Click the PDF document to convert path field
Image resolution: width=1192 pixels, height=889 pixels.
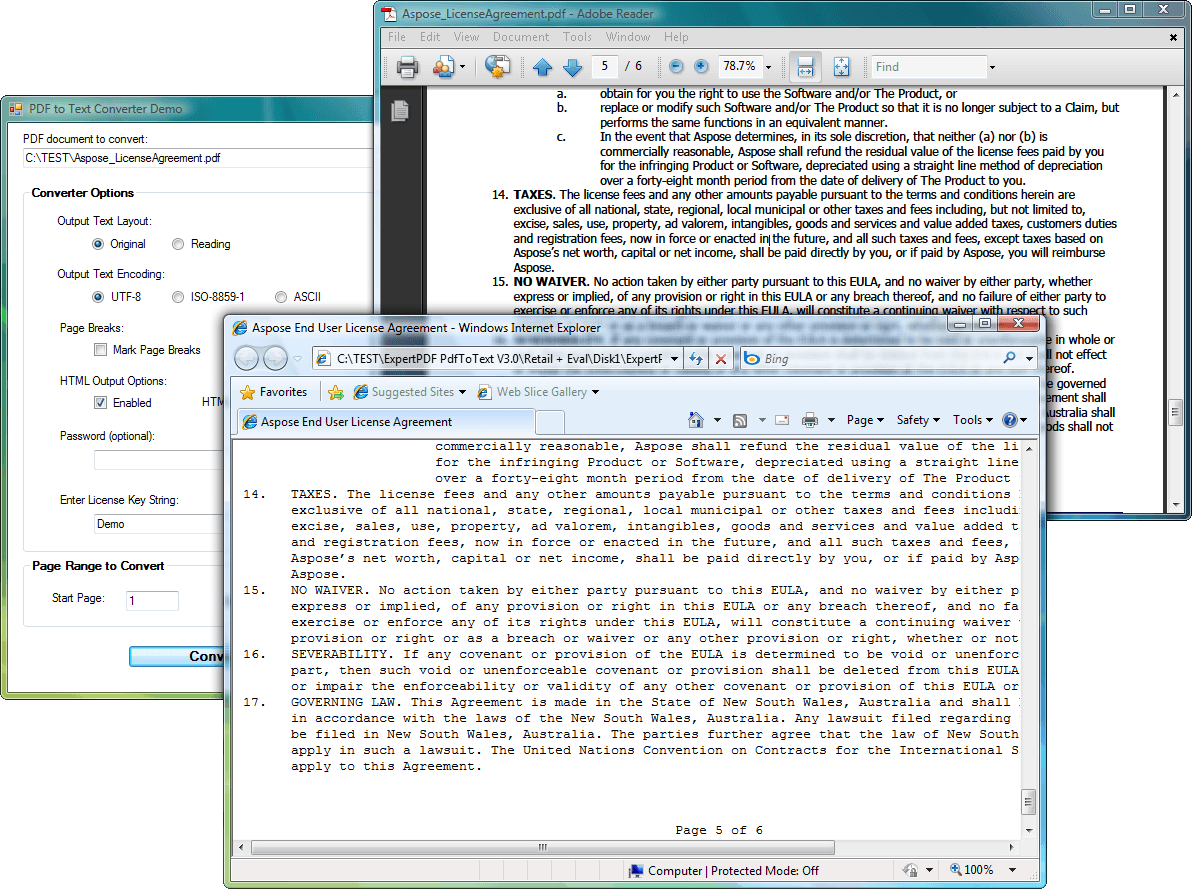click(x=198, y=158)
